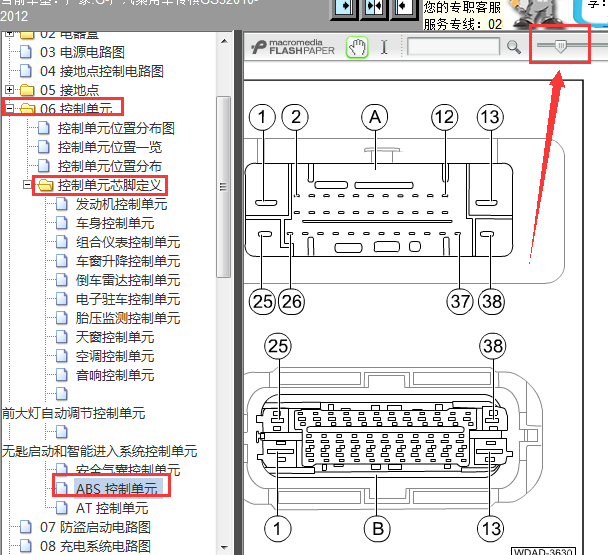Open 控制单元位置分布图 page
This screenshot has width=608, height=555.
point(116,128)
